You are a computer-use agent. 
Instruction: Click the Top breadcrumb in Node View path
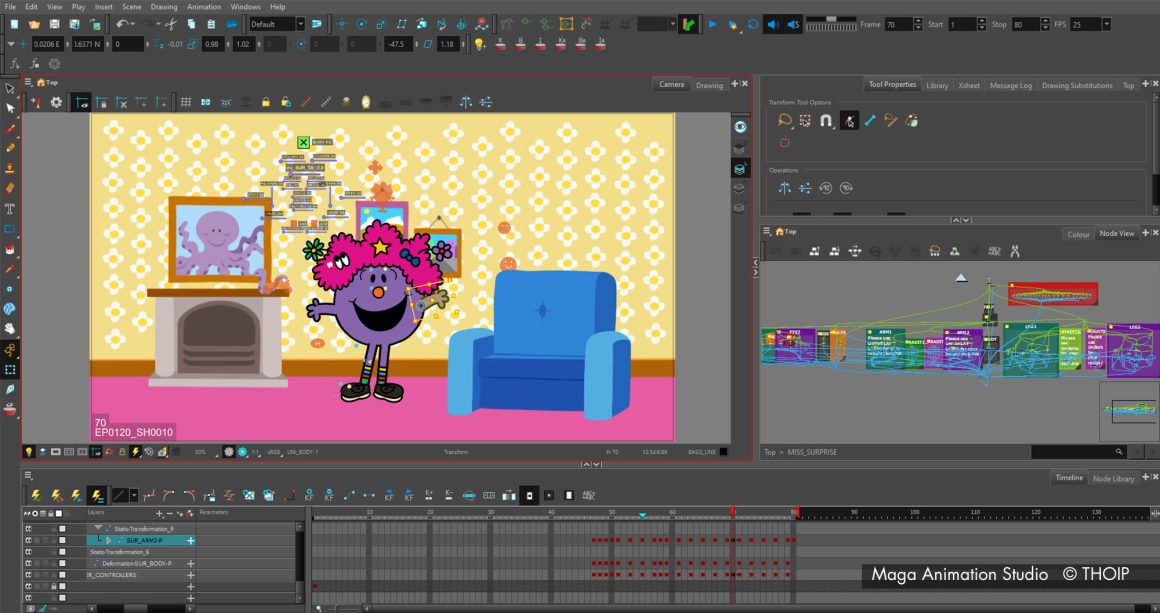(769, 452)
